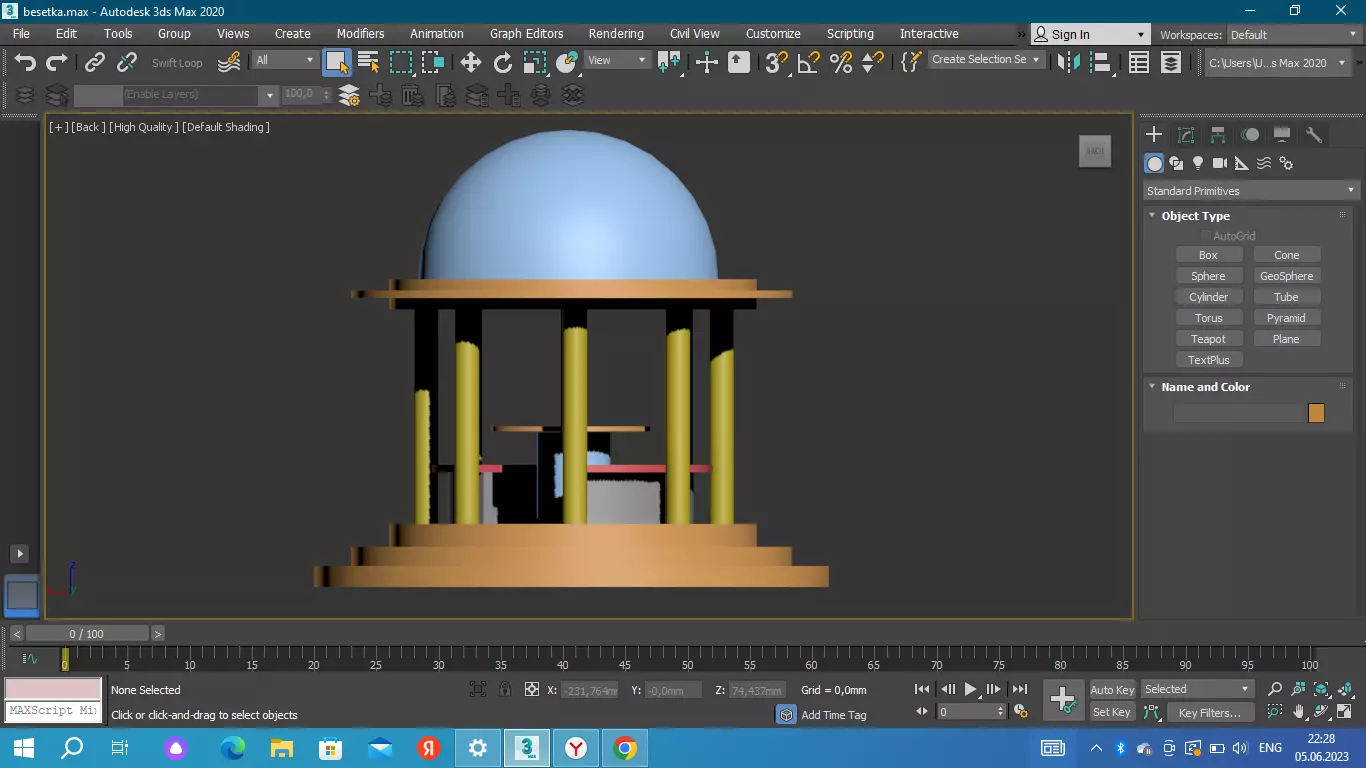Open Create Selection Set dropdown

click(x=986, y=60)
